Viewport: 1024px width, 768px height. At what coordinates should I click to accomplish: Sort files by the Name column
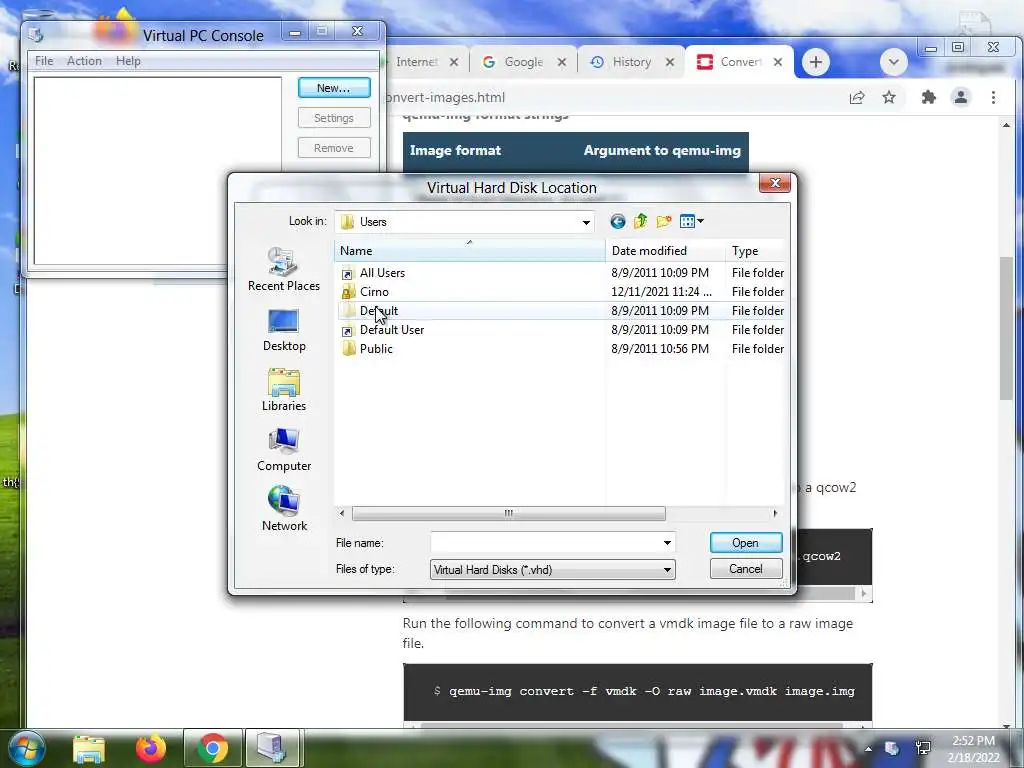coord(470,251)
